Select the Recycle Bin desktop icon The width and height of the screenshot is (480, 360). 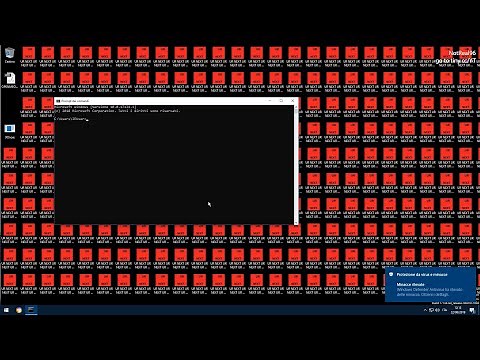pyautogui.click(x=10, y=55)
